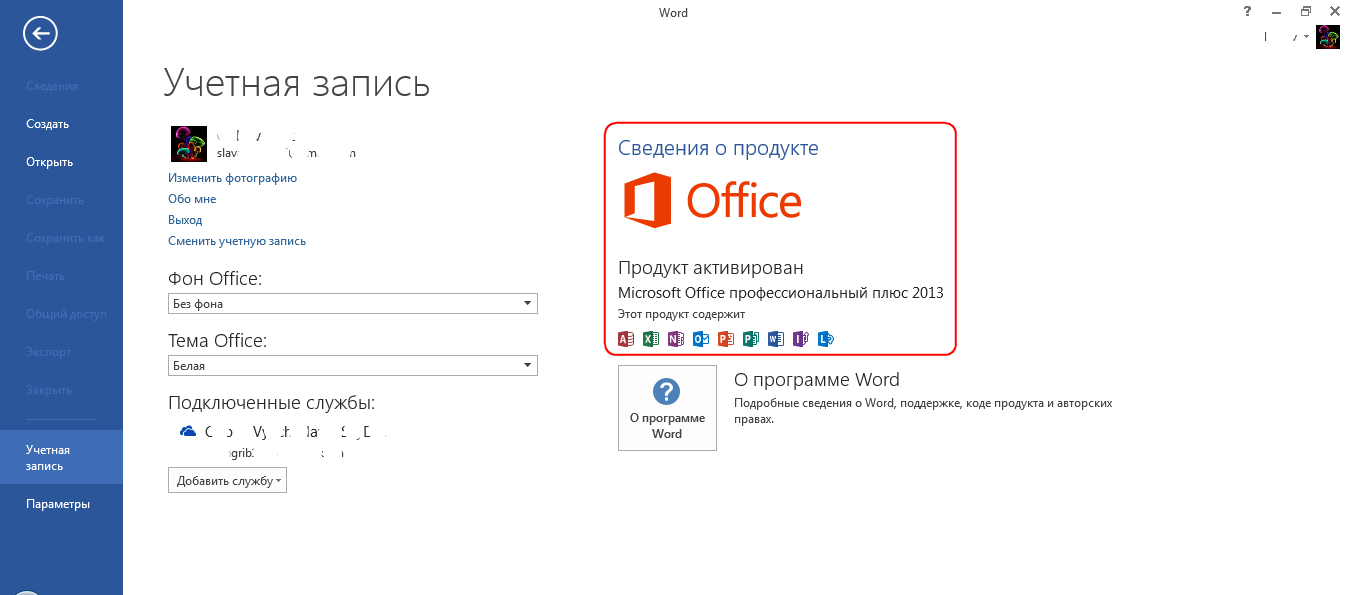Click the Publisher product icon
1350x595 pixels.
tap(751, 339)
